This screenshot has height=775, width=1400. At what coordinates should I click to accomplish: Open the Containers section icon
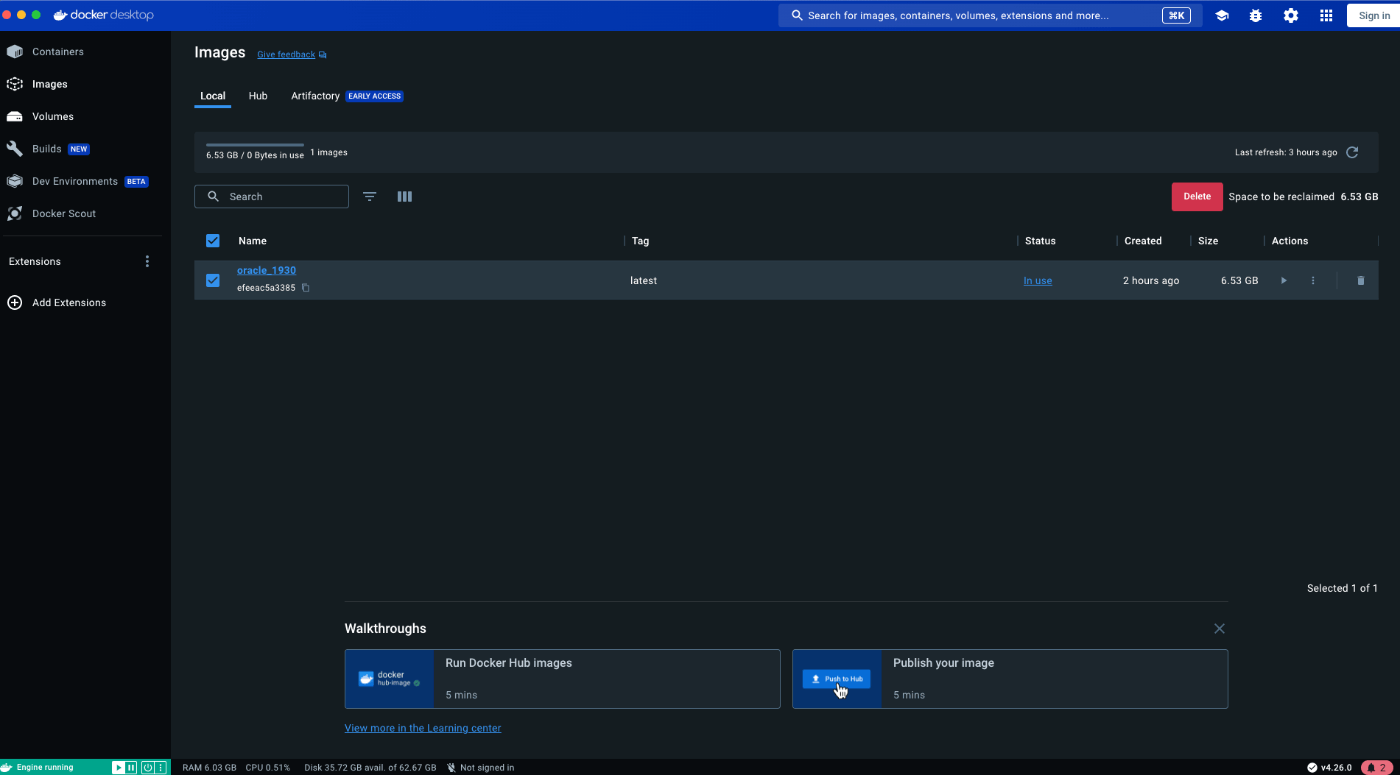pos(15,52)
